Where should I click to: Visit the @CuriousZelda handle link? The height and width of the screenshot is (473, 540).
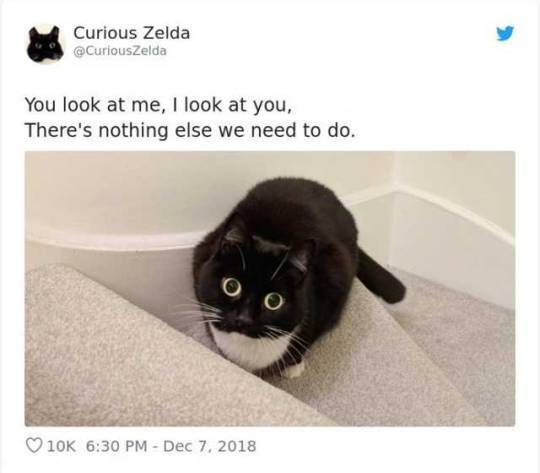point(120,51)
